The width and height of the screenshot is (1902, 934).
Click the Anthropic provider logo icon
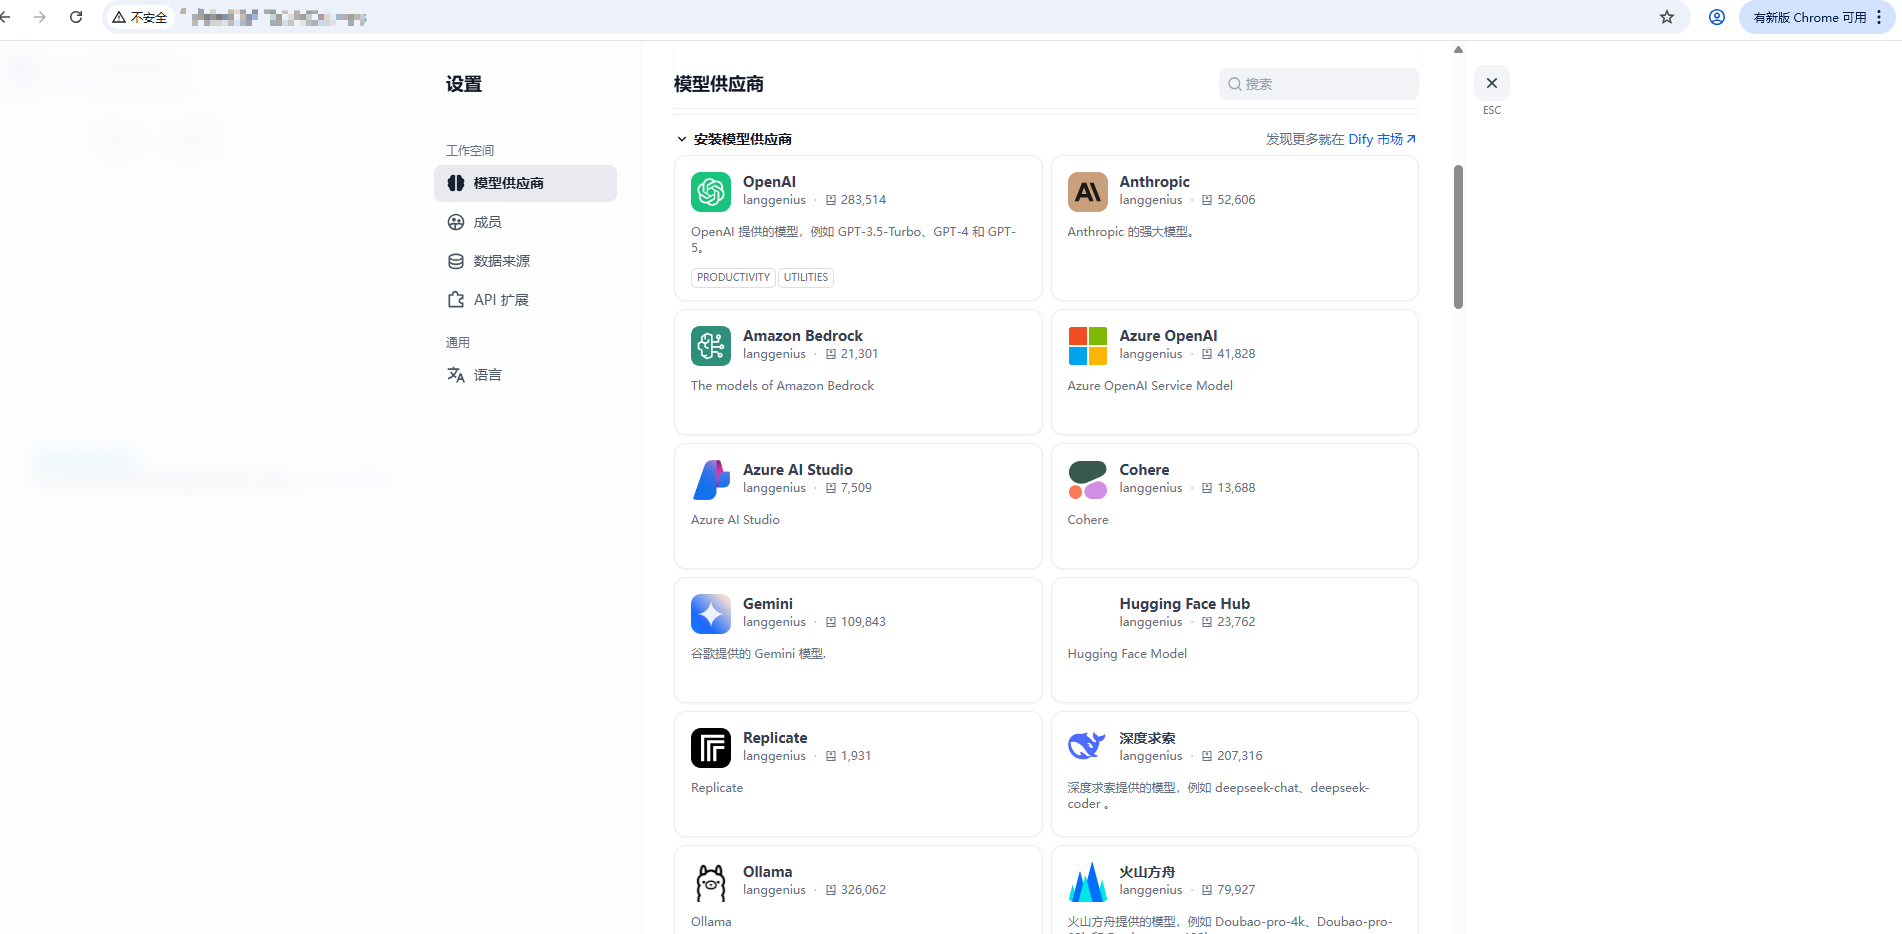pyautogui.click(x=1088, y=192)
